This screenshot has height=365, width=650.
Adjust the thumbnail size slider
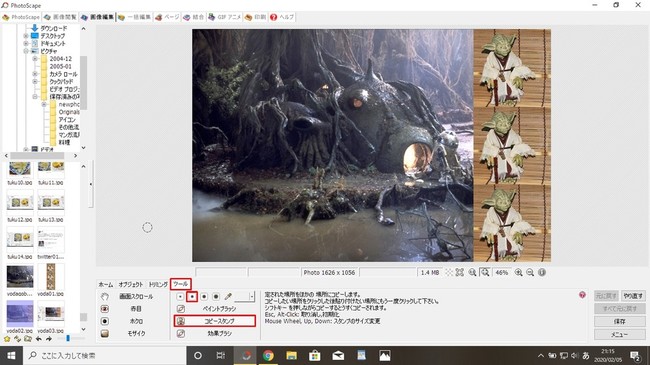[x=68, y=339]
